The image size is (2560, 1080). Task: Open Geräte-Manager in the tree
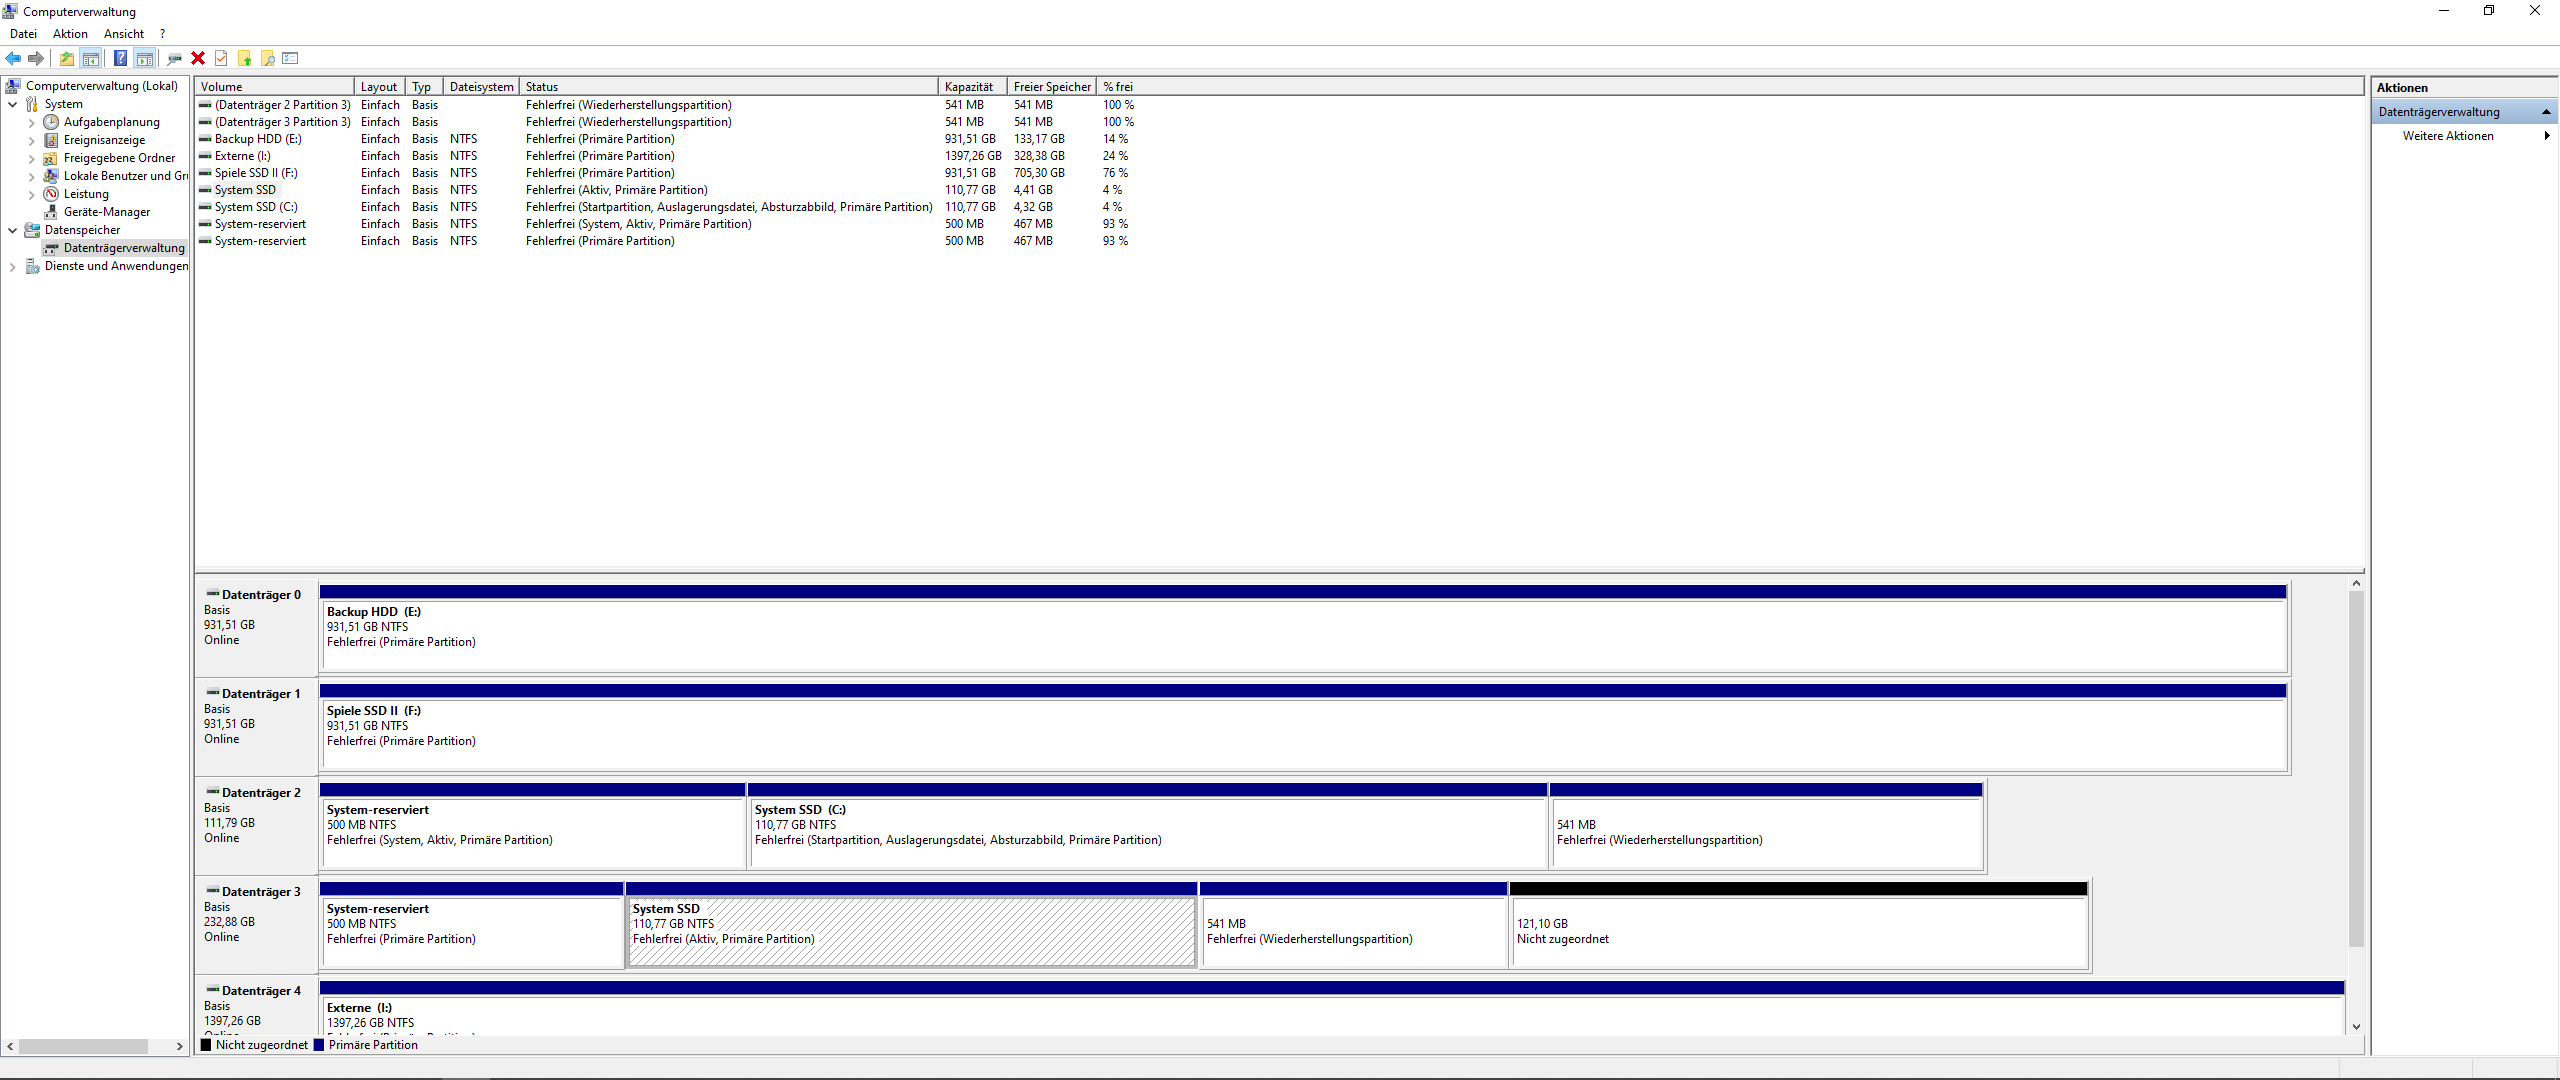[106, 212]
